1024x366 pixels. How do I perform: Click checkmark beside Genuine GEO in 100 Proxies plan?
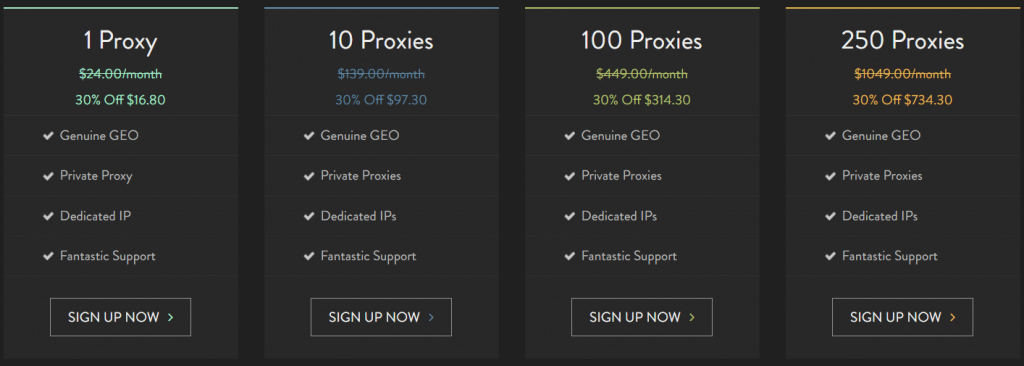pyautogui.click(x=569, y=136)
